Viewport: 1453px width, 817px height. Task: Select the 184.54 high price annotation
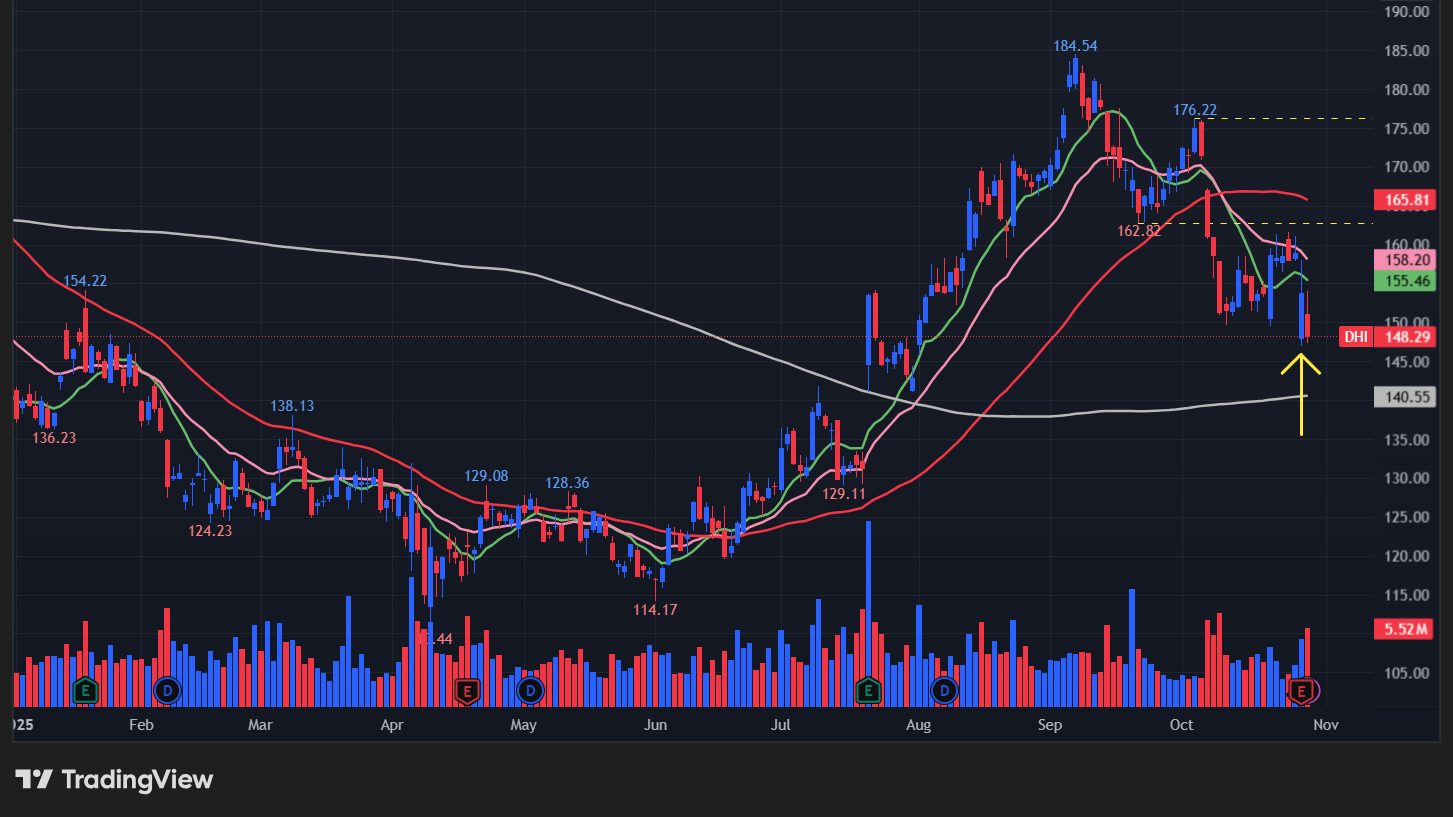(1075, 46)
